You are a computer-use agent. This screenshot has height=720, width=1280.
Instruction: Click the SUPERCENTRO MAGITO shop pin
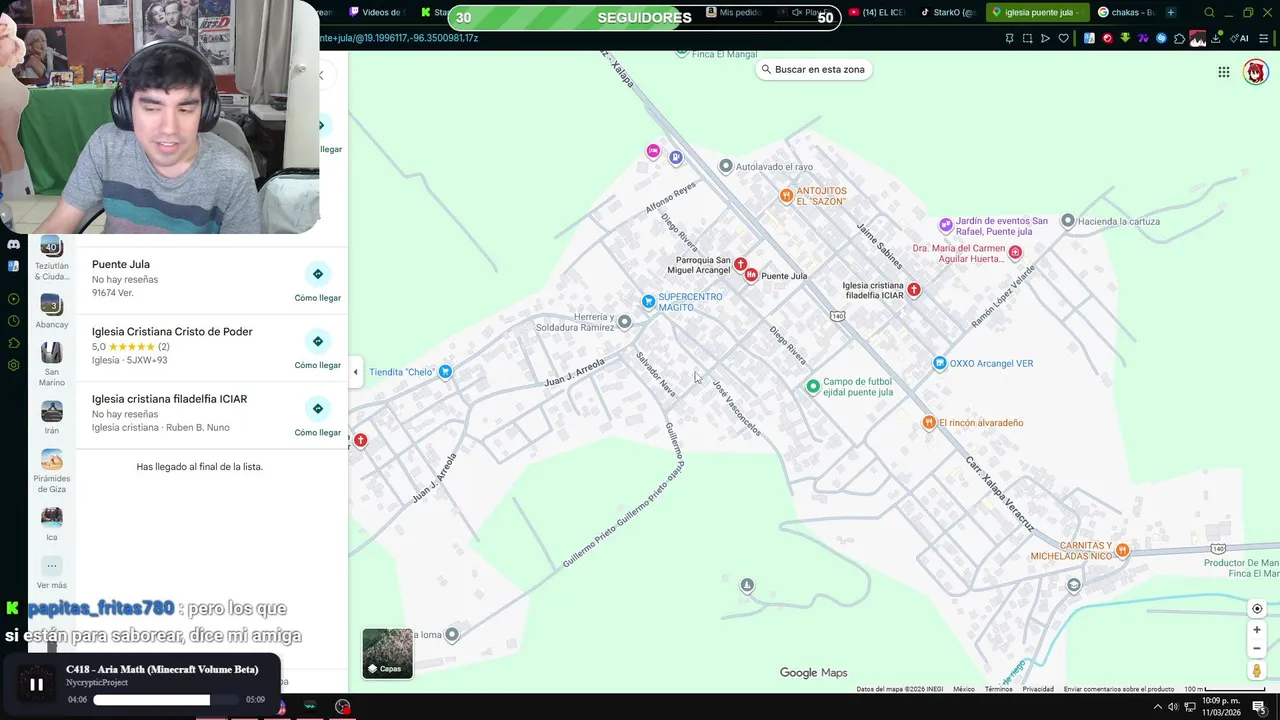[648, 301]
